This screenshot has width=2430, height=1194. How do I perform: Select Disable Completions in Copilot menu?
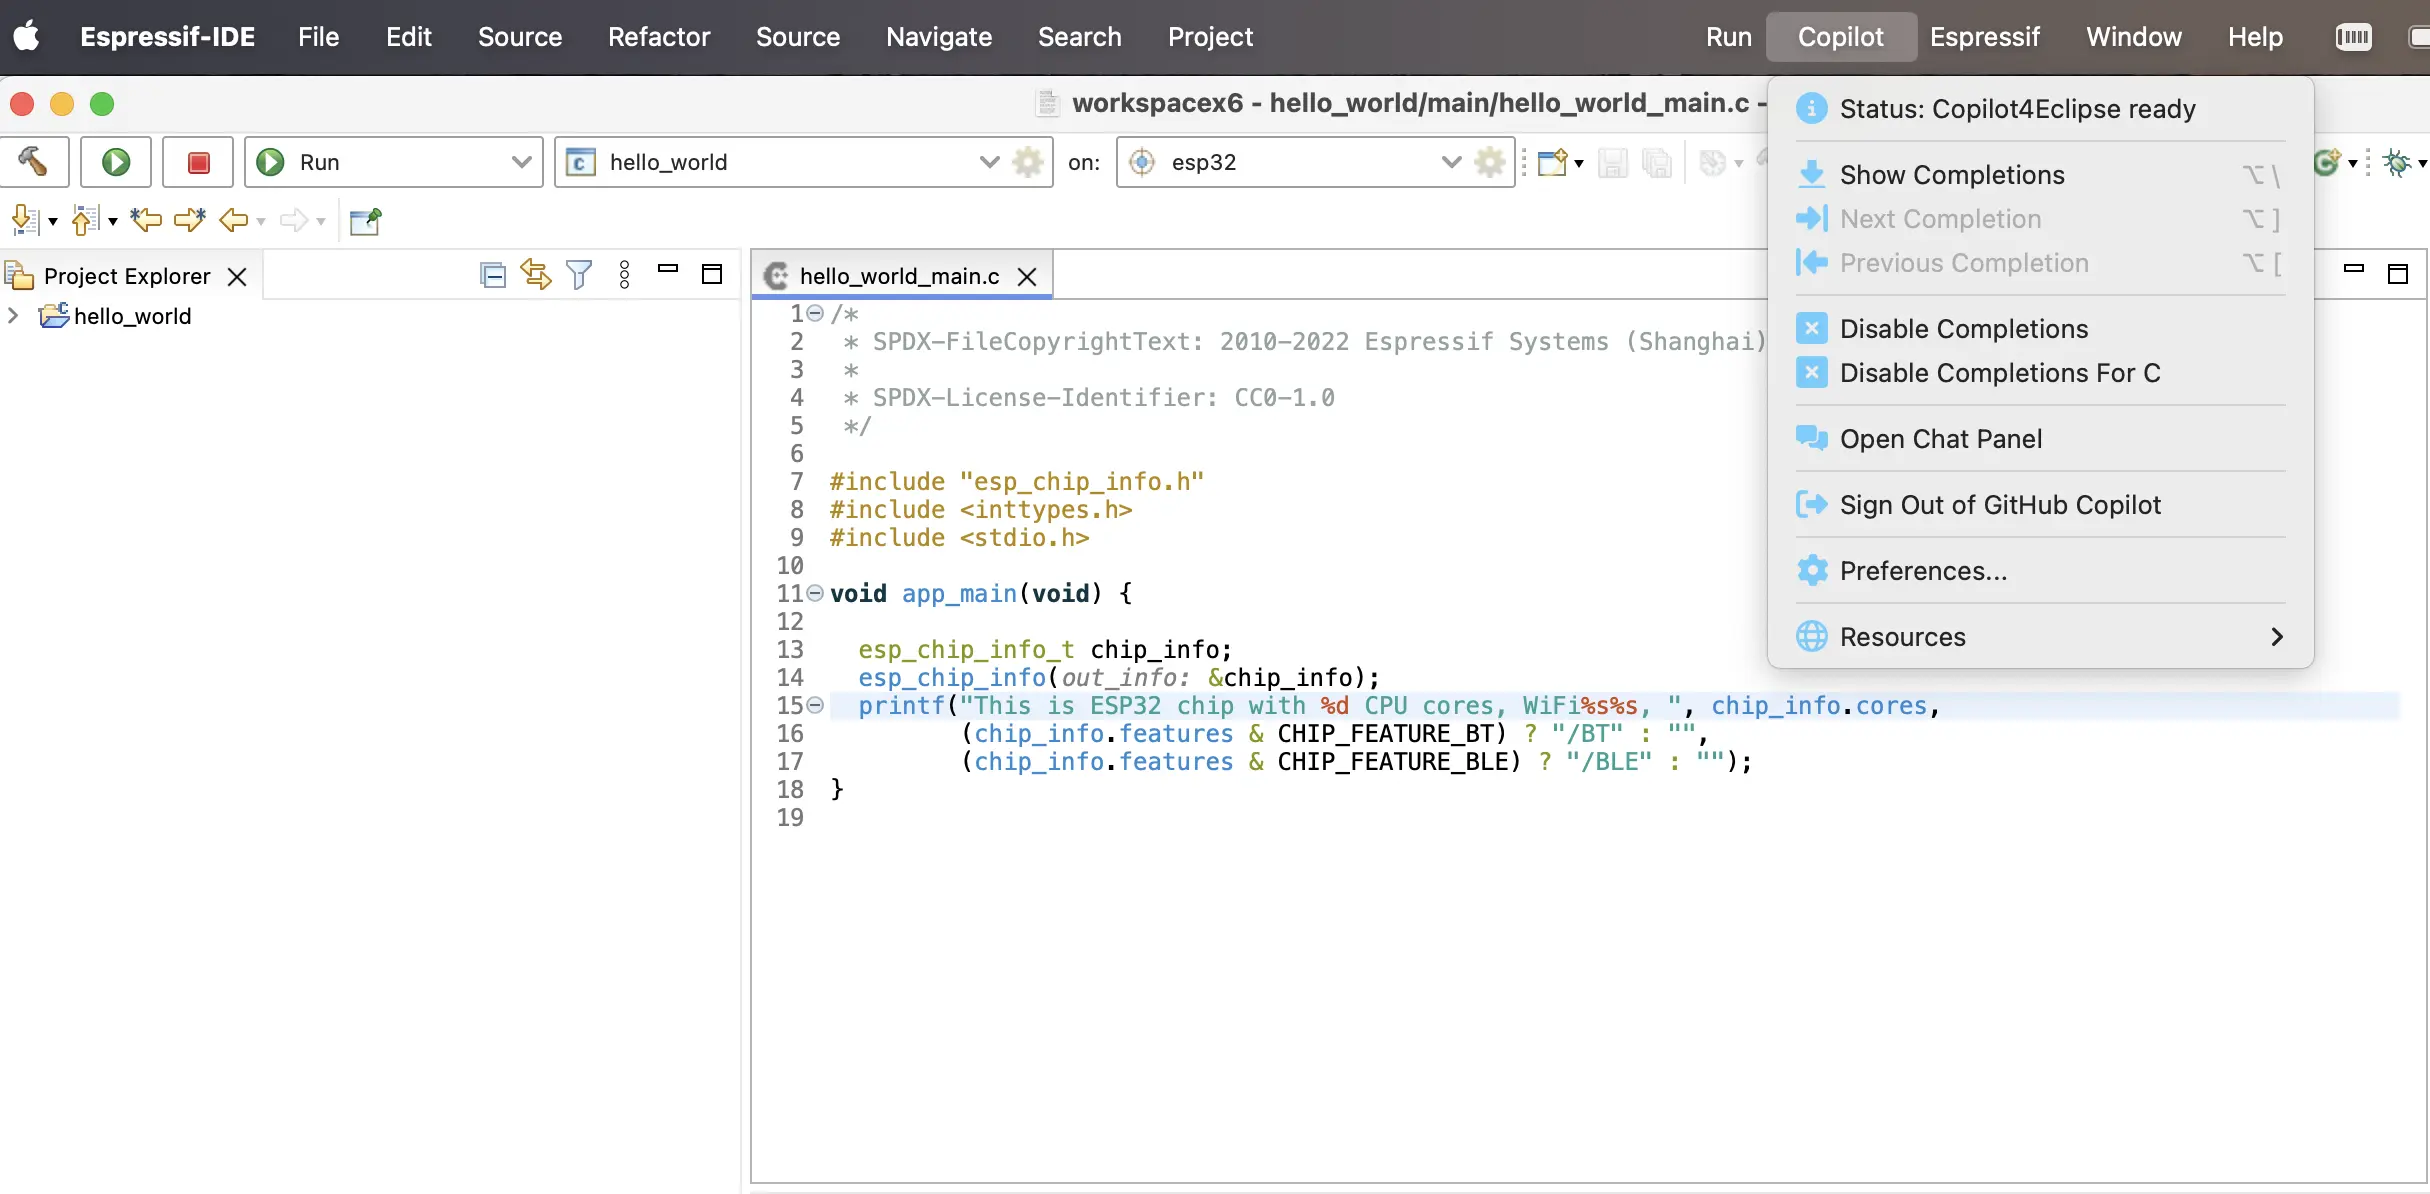pos(1963,329)
